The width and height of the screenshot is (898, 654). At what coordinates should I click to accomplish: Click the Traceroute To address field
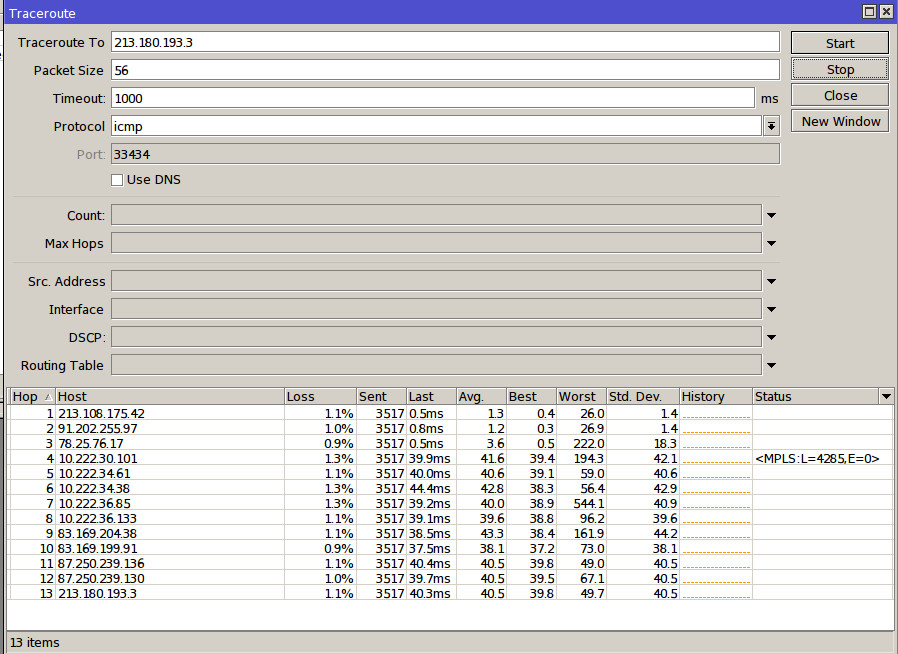click(444, 42)
